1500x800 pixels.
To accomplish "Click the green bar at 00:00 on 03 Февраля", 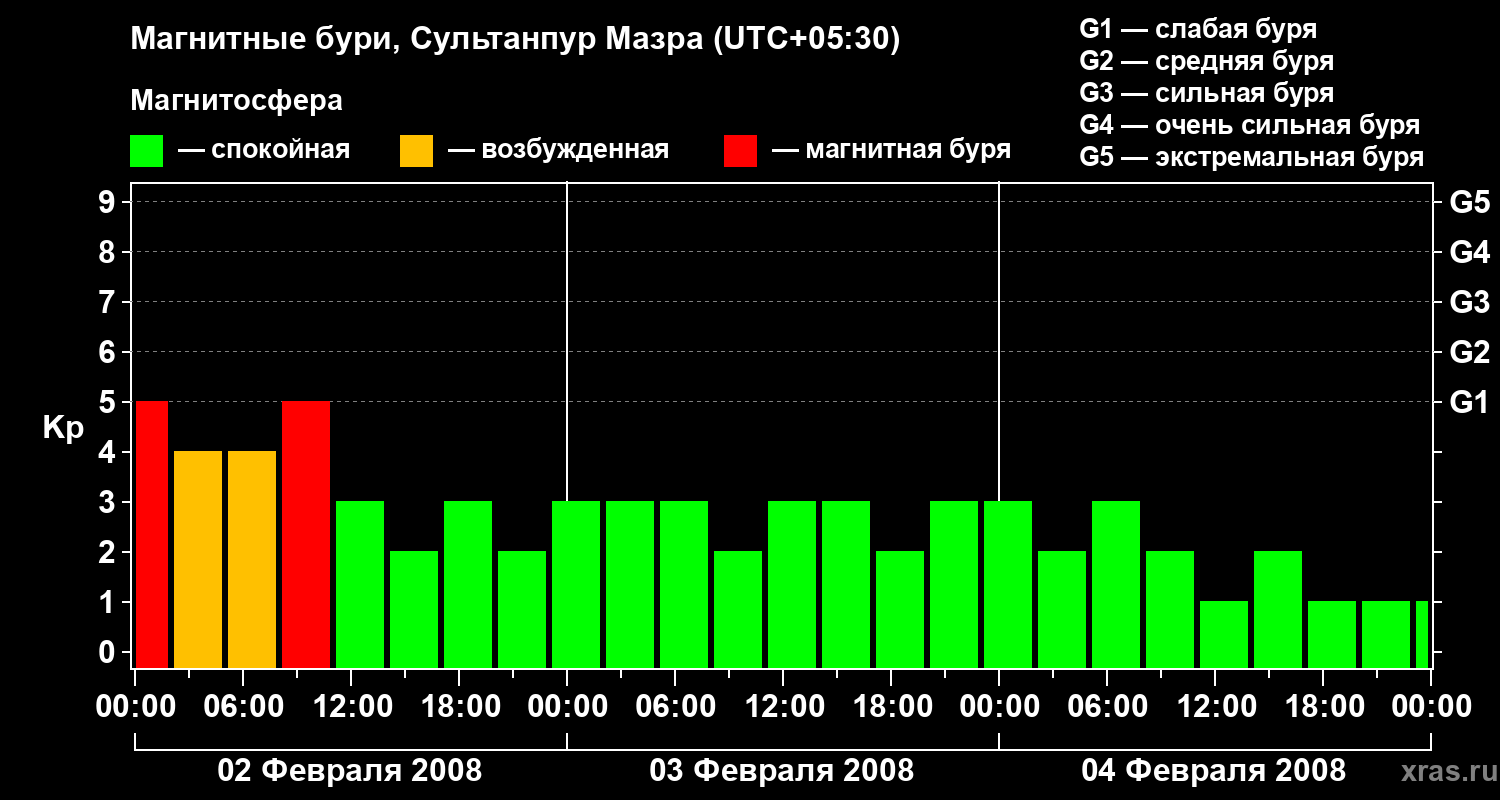I will (576, 584).
